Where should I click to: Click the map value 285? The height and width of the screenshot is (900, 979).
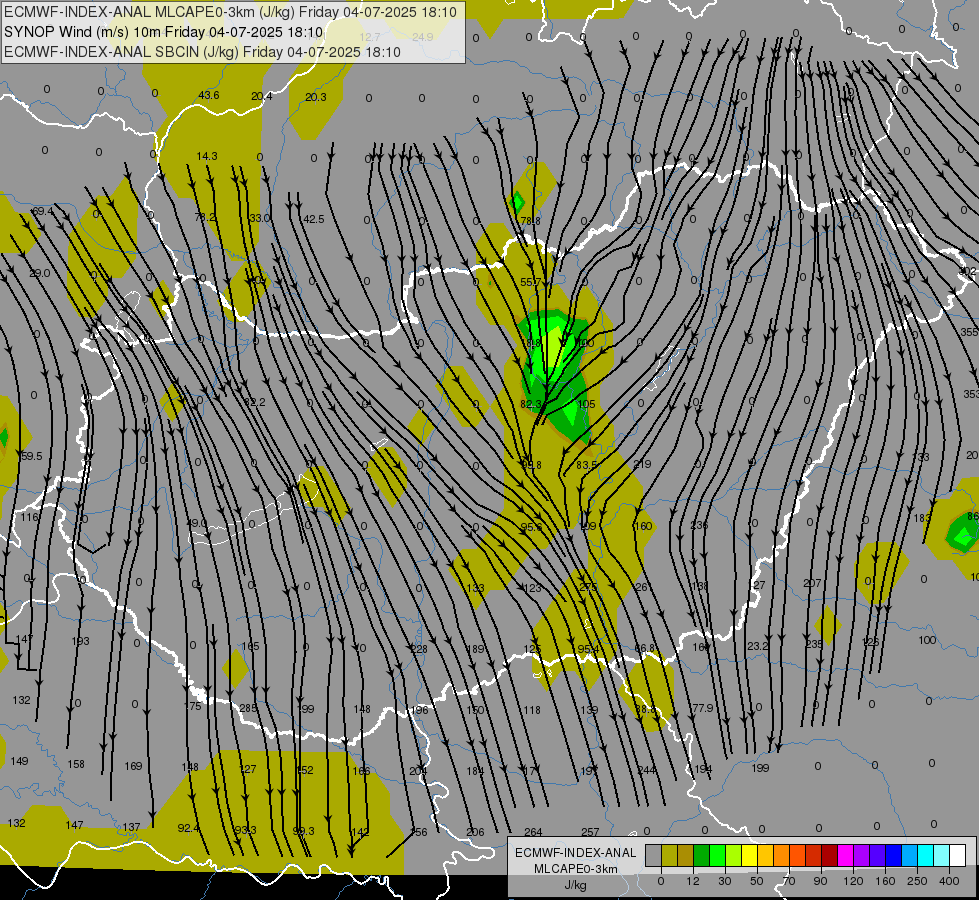coord(248,708)
